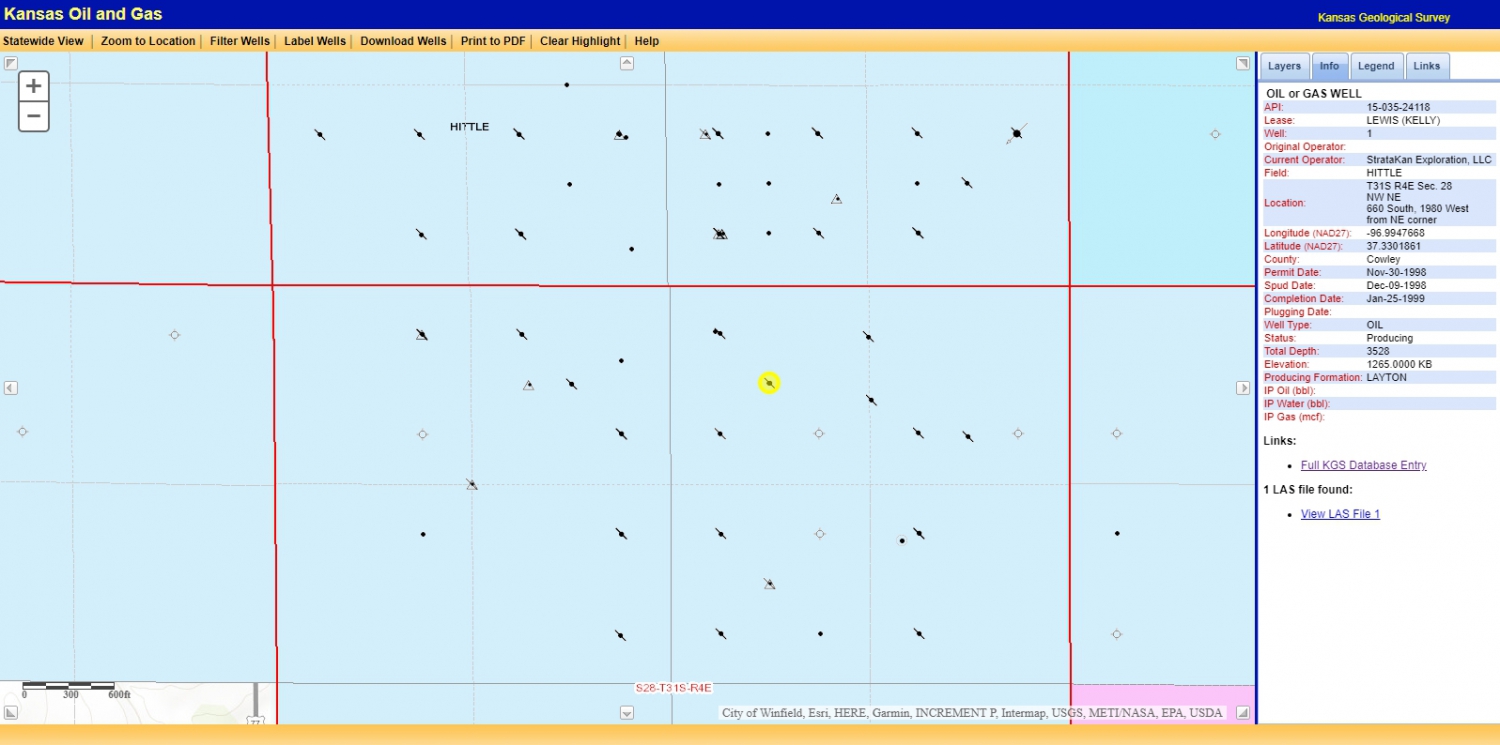Click Print to PDF
The height and width of the screenshot is (745, 1500).
click(493, 41)
